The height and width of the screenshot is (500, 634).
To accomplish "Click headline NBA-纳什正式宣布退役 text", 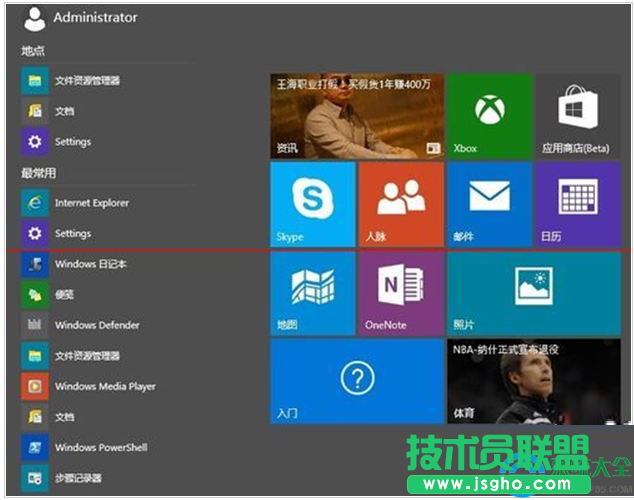I will tap(505, 349).
